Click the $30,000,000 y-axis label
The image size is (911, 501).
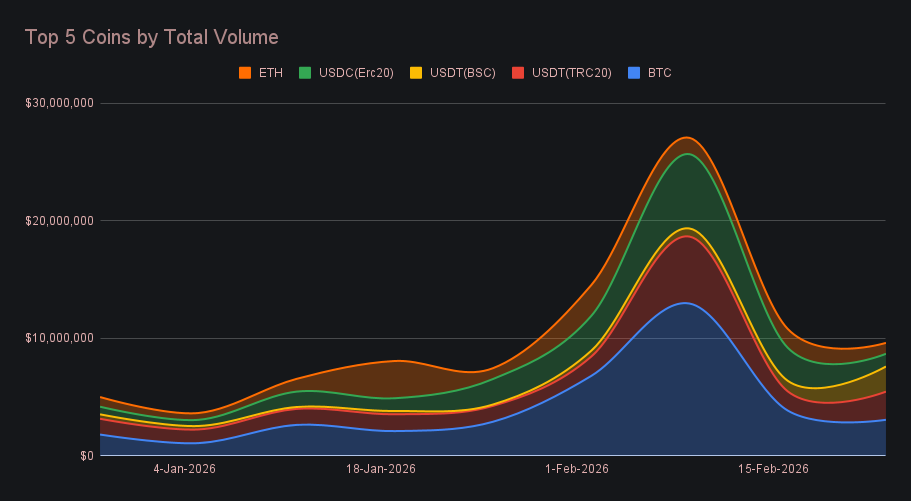pyautogui.click(x=59, y=103)
